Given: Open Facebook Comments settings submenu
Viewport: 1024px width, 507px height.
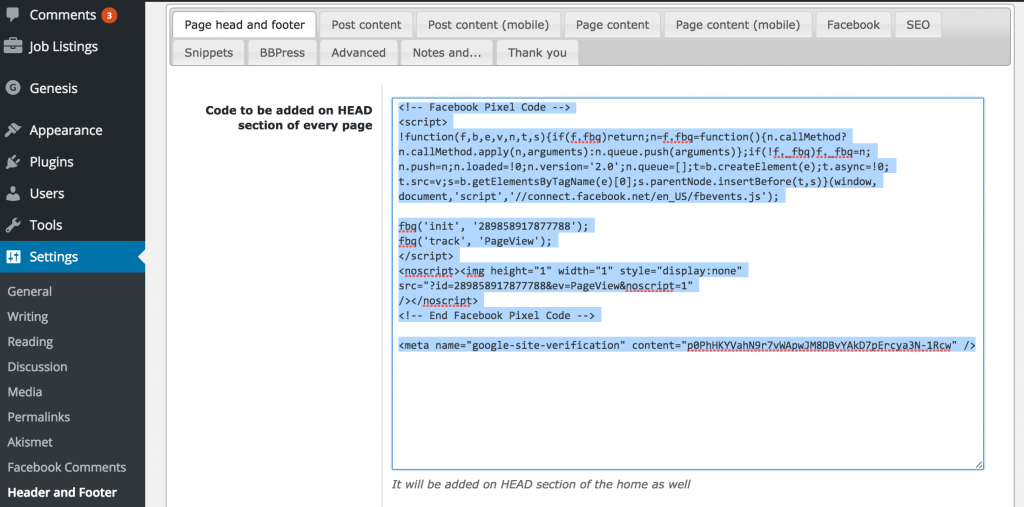Looking at the screenshot, I should pyautogui.click(x=67, y=467).
